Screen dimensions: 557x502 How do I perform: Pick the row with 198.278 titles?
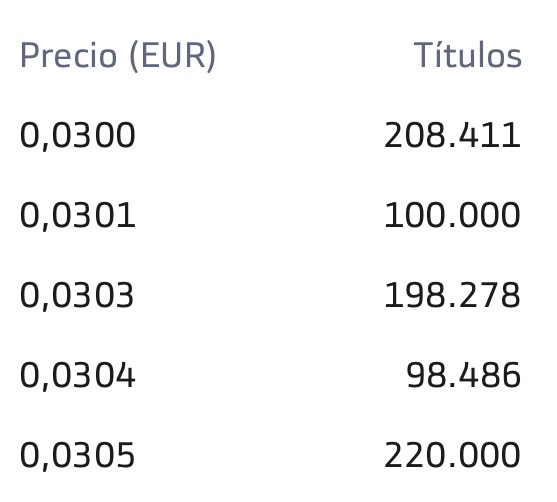coord(271,296)
